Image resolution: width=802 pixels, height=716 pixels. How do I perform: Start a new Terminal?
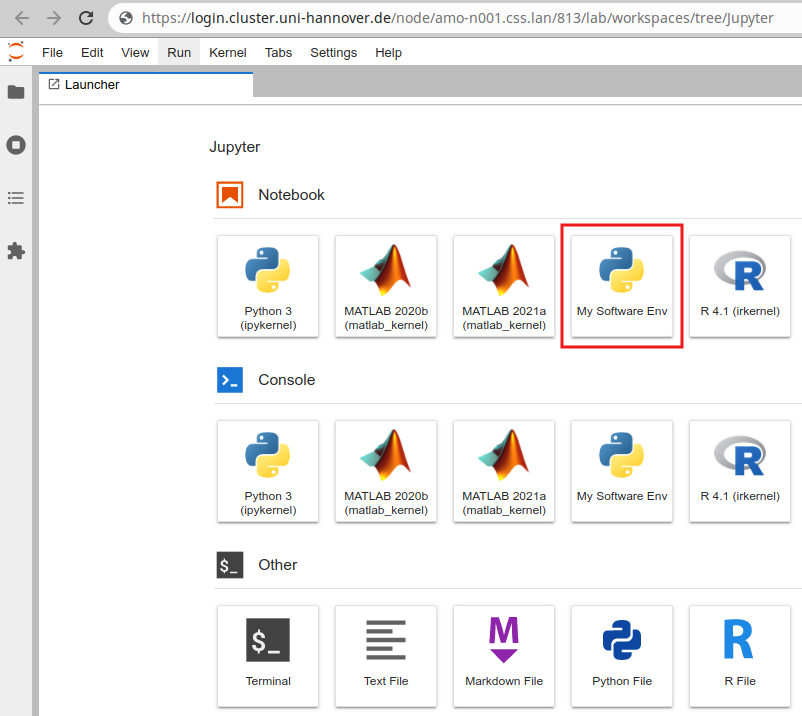[268, 656]
